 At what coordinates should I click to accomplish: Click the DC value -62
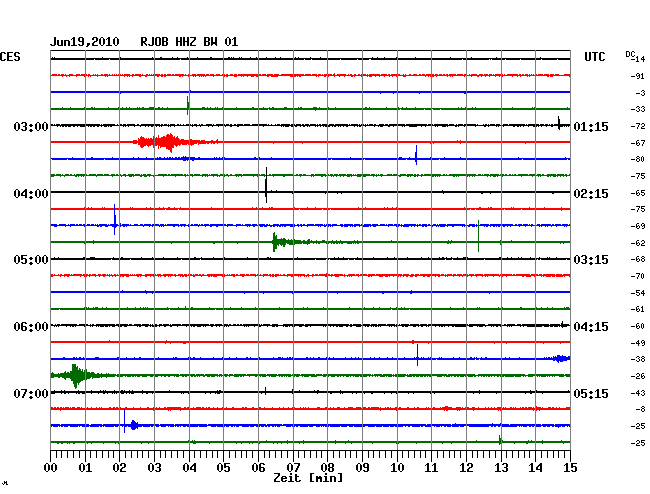click(x=638, y=243)
